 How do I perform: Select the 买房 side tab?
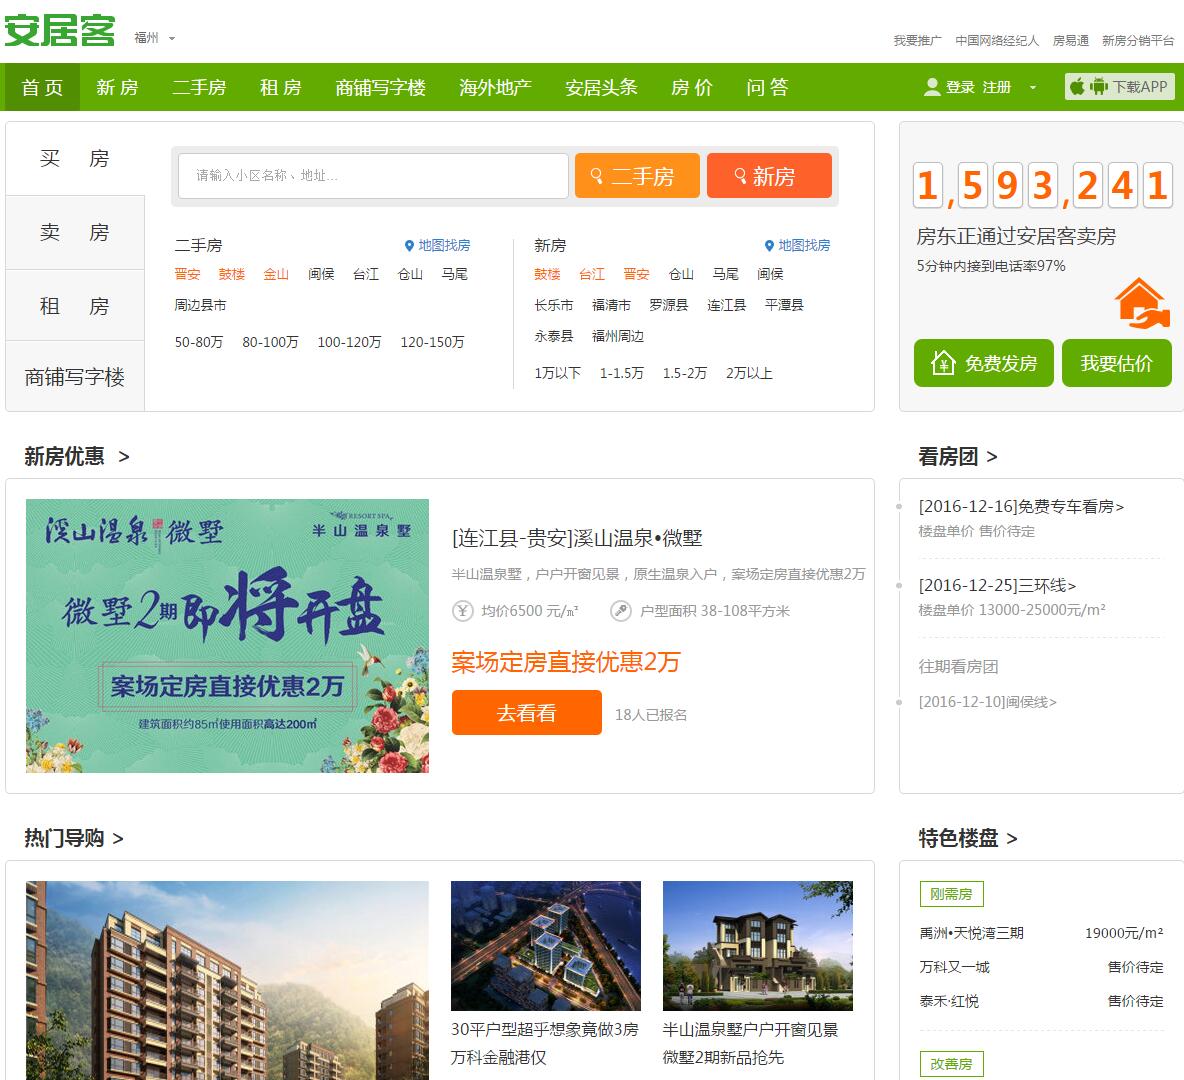75,159
